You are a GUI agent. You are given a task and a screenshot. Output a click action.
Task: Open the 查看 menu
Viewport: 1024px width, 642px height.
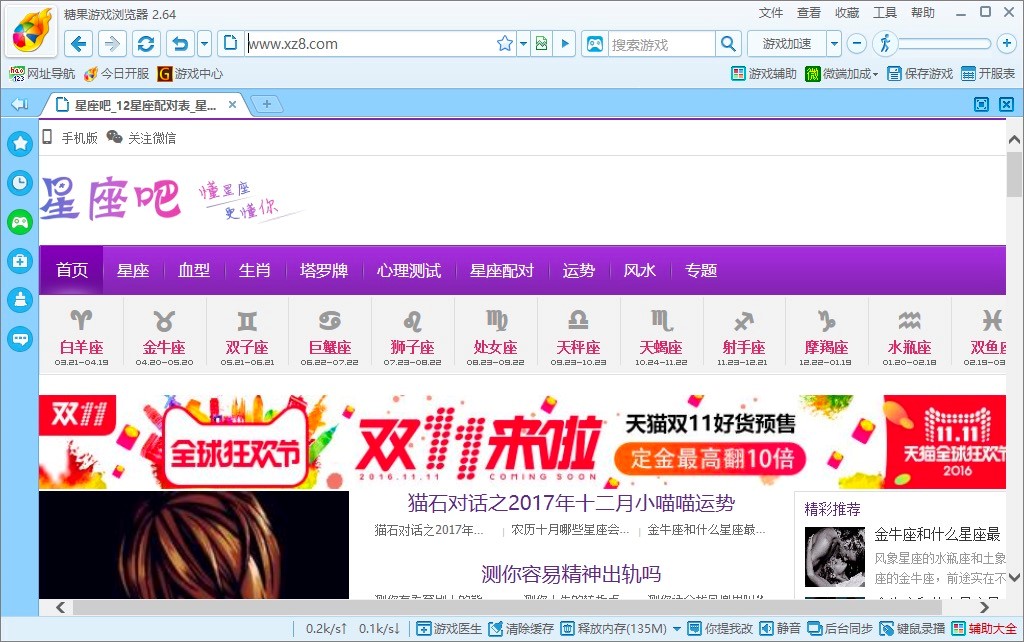pyautogui.click(x=808, y=13)
